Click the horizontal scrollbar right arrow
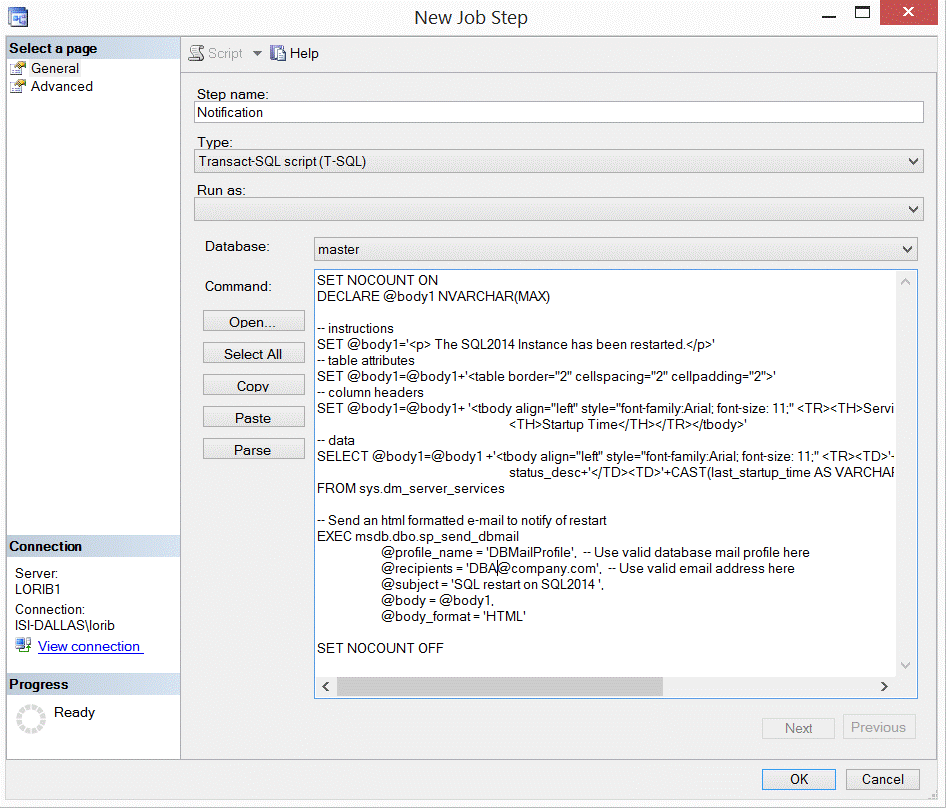The image size is (946, 808). pyautogui.click(x=884, y=687)
